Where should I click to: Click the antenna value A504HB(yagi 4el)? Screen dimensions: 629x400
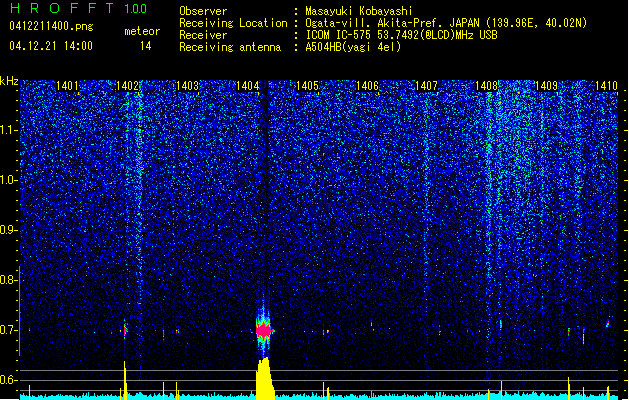click(x=353, y=47)
